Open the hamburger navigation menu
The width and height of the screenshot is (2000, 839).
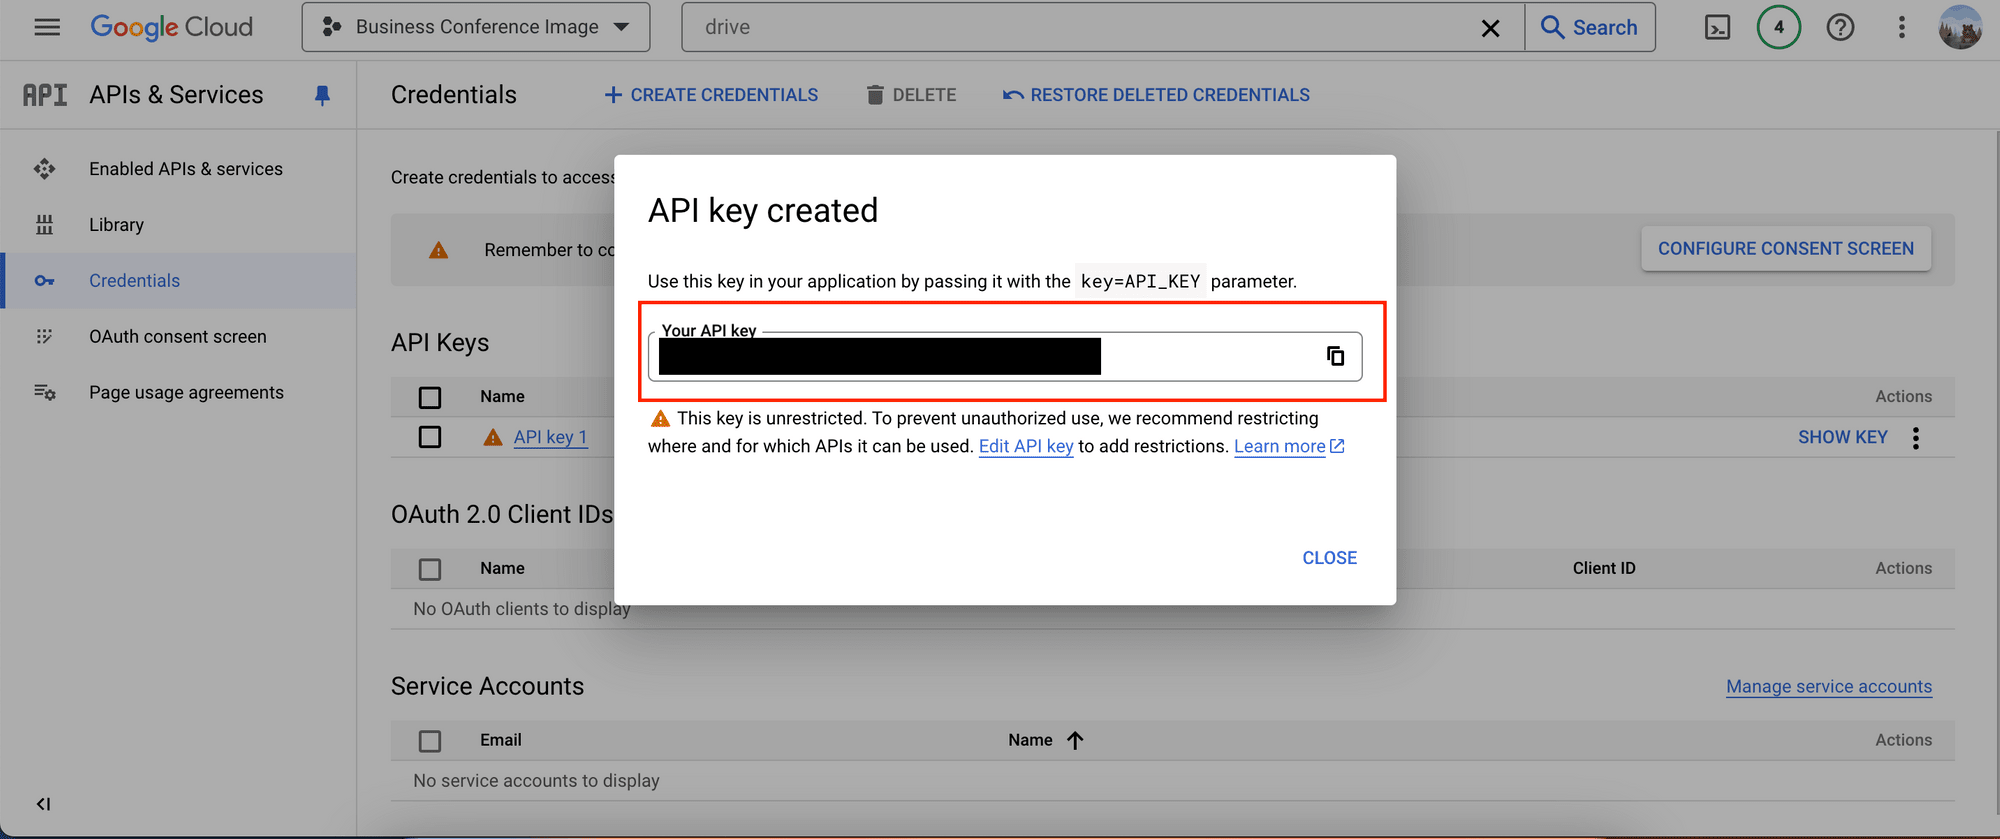point(47,27)
